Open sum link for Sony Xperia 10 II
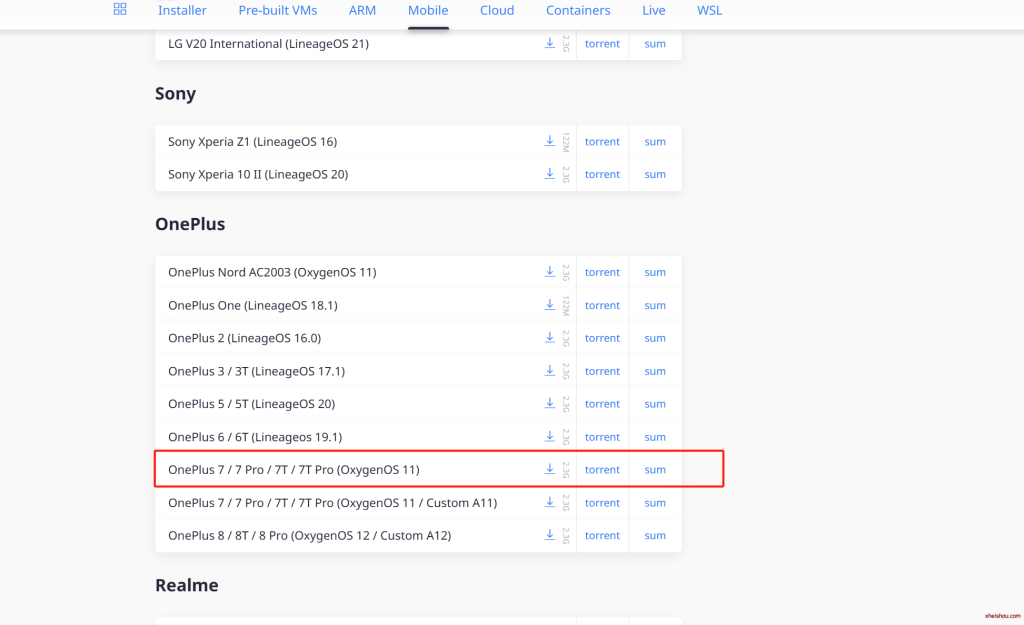 tap(655, 174)
